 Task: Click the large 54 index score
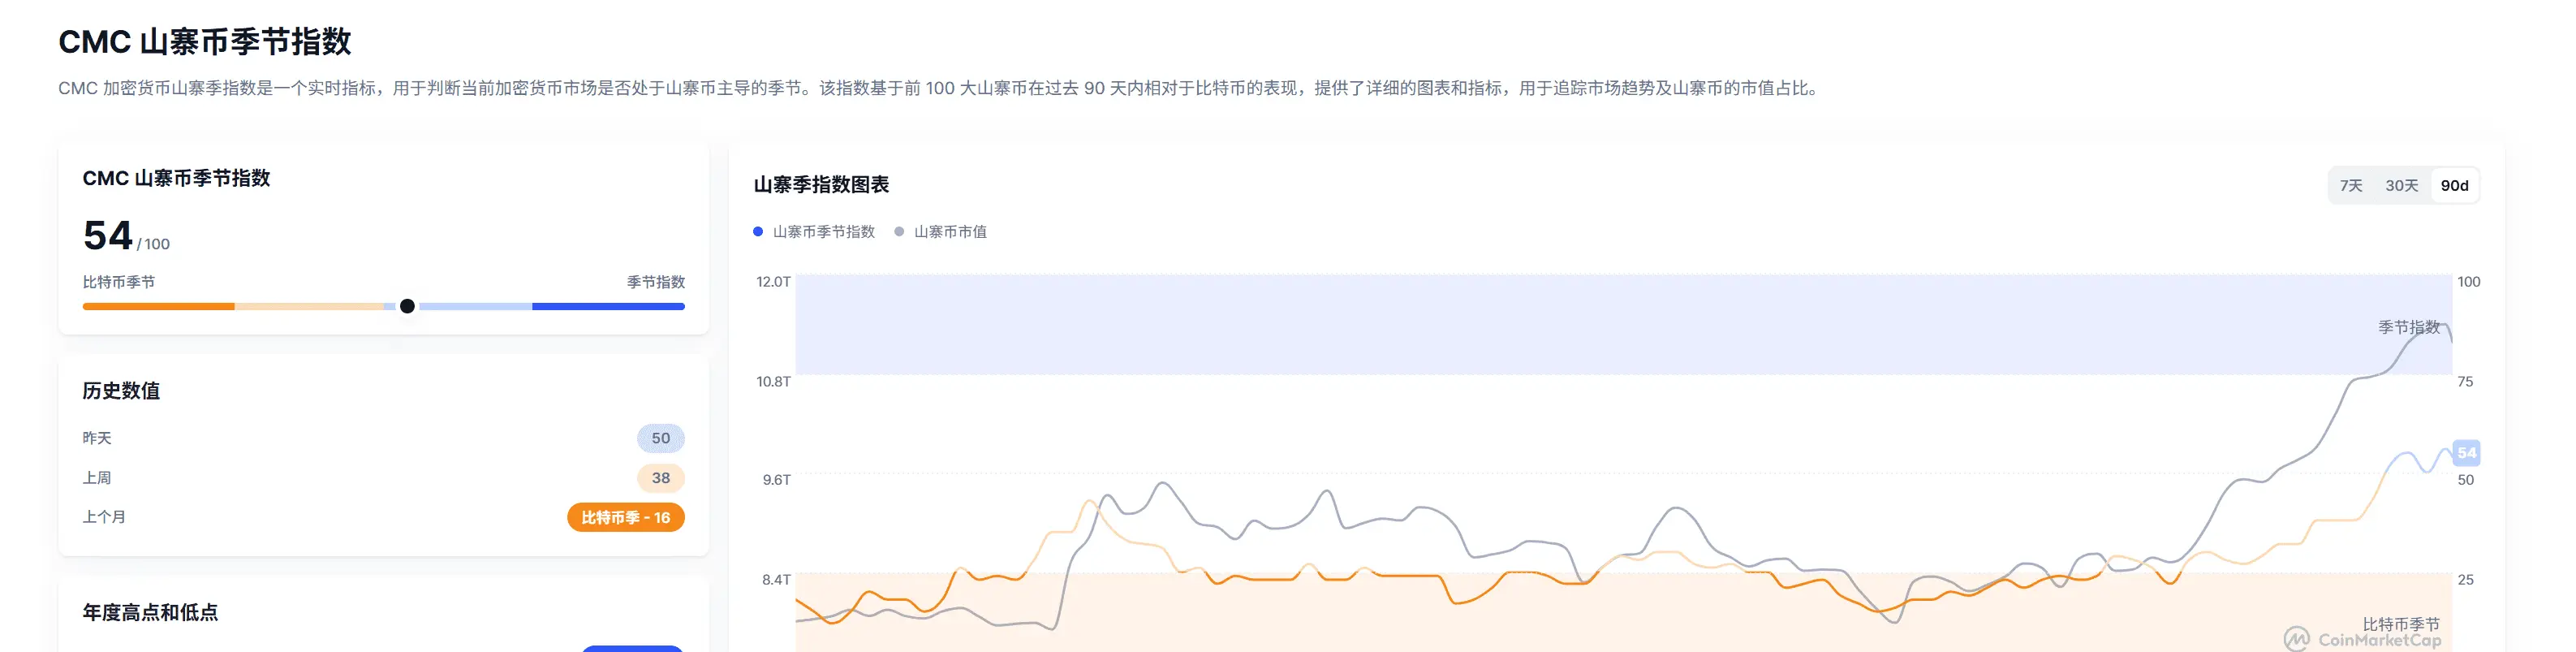click(108, 236)
